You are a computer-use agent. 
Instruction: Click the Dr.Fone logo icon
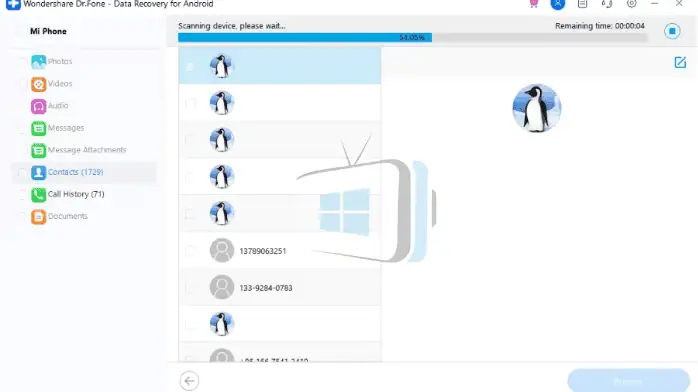[x=13, y=4]
